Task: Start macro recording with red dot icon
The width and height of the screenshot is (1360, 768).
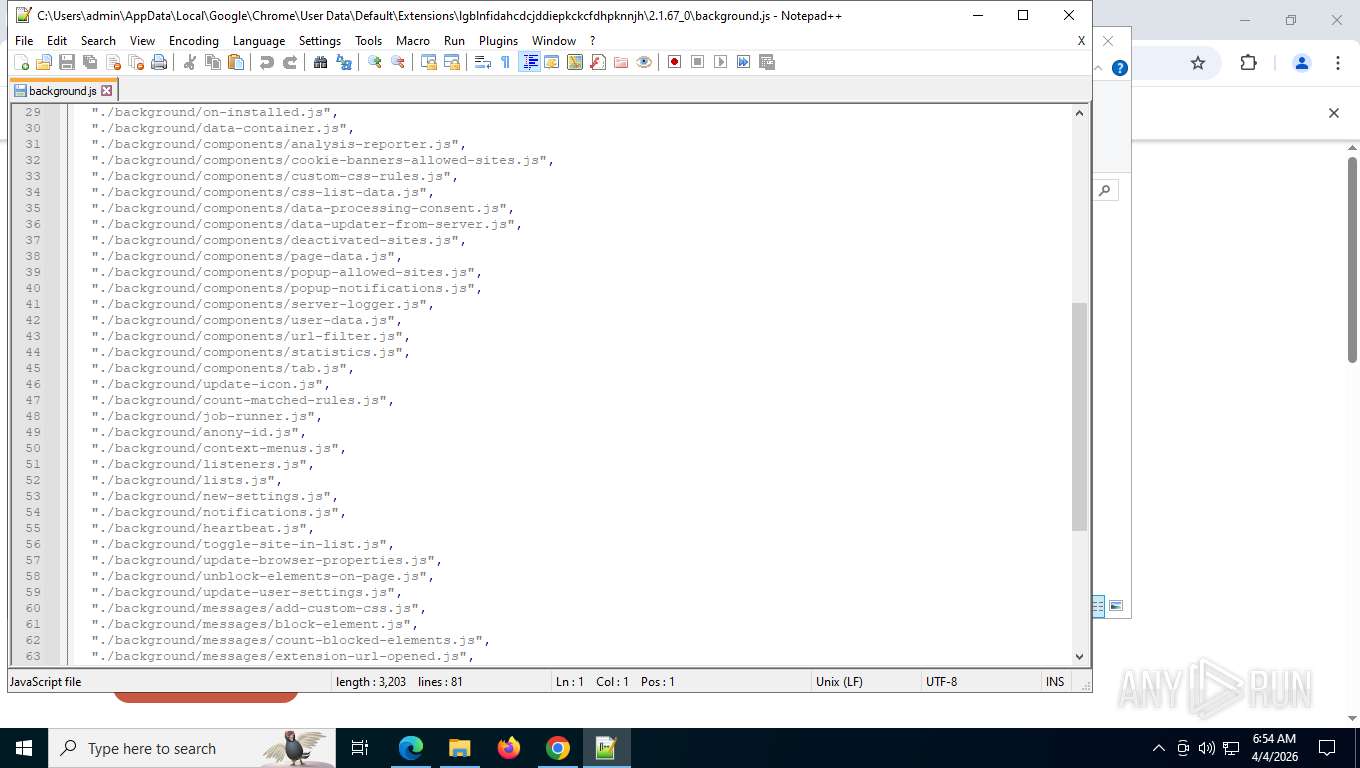Action: coord(674,62)
